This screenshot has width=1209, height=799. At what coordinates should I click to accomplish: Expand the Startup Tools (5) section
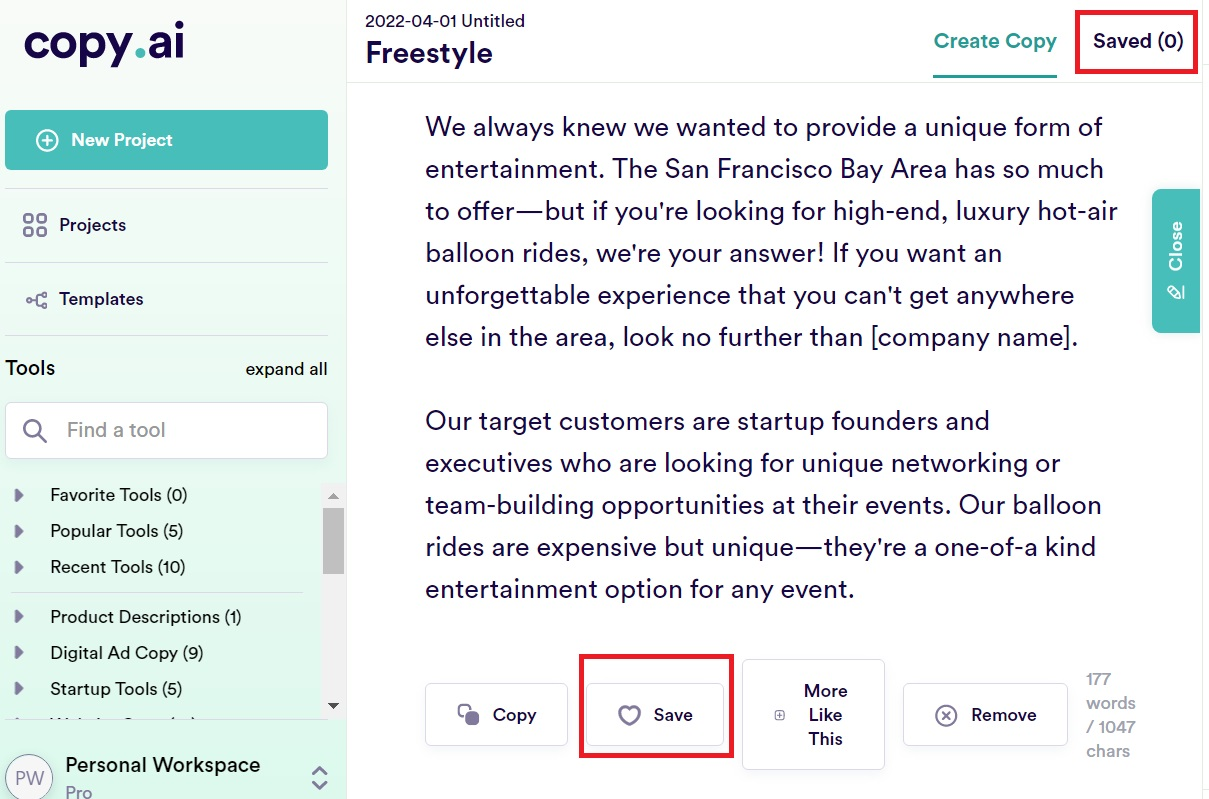coord(19,689)
